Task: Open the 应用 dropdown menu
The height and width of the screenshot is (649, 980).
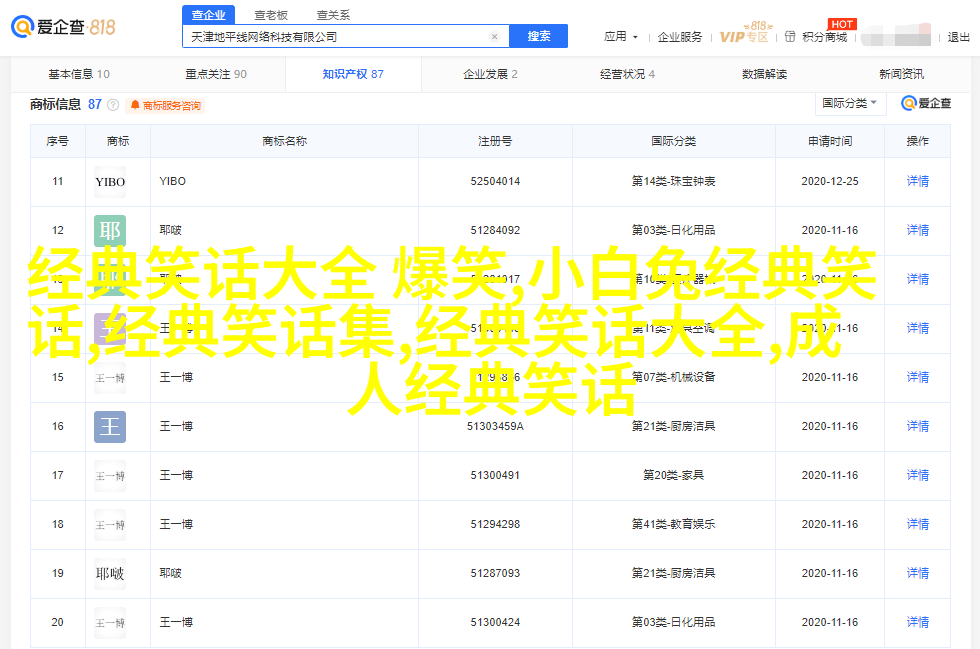Action: 620,37
